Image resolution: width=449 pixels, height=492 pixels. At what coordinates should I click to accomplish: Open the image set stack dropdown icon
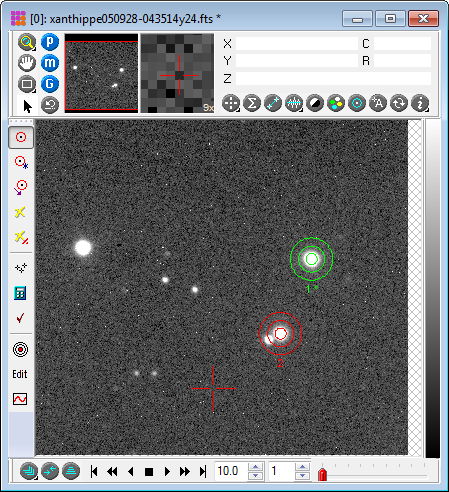[29, 471]
